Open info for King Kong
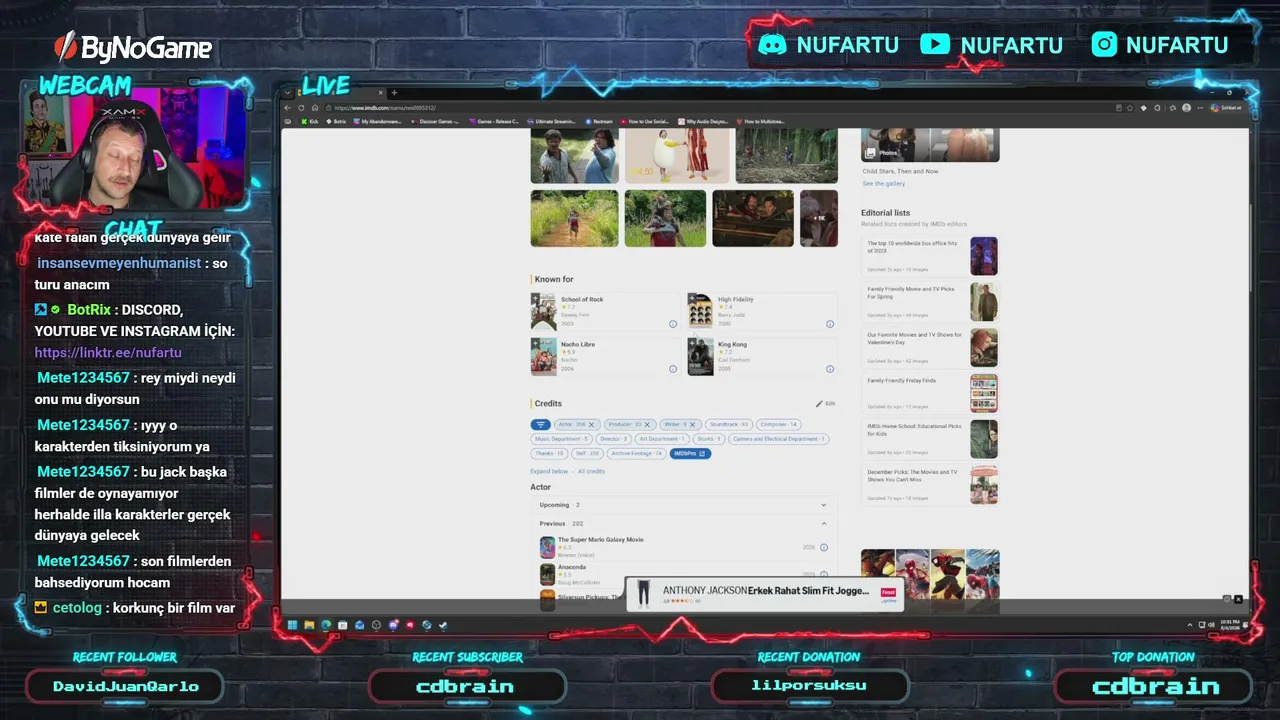The height and width of the screenshot is (720, 1280). (x=830, y=369)
